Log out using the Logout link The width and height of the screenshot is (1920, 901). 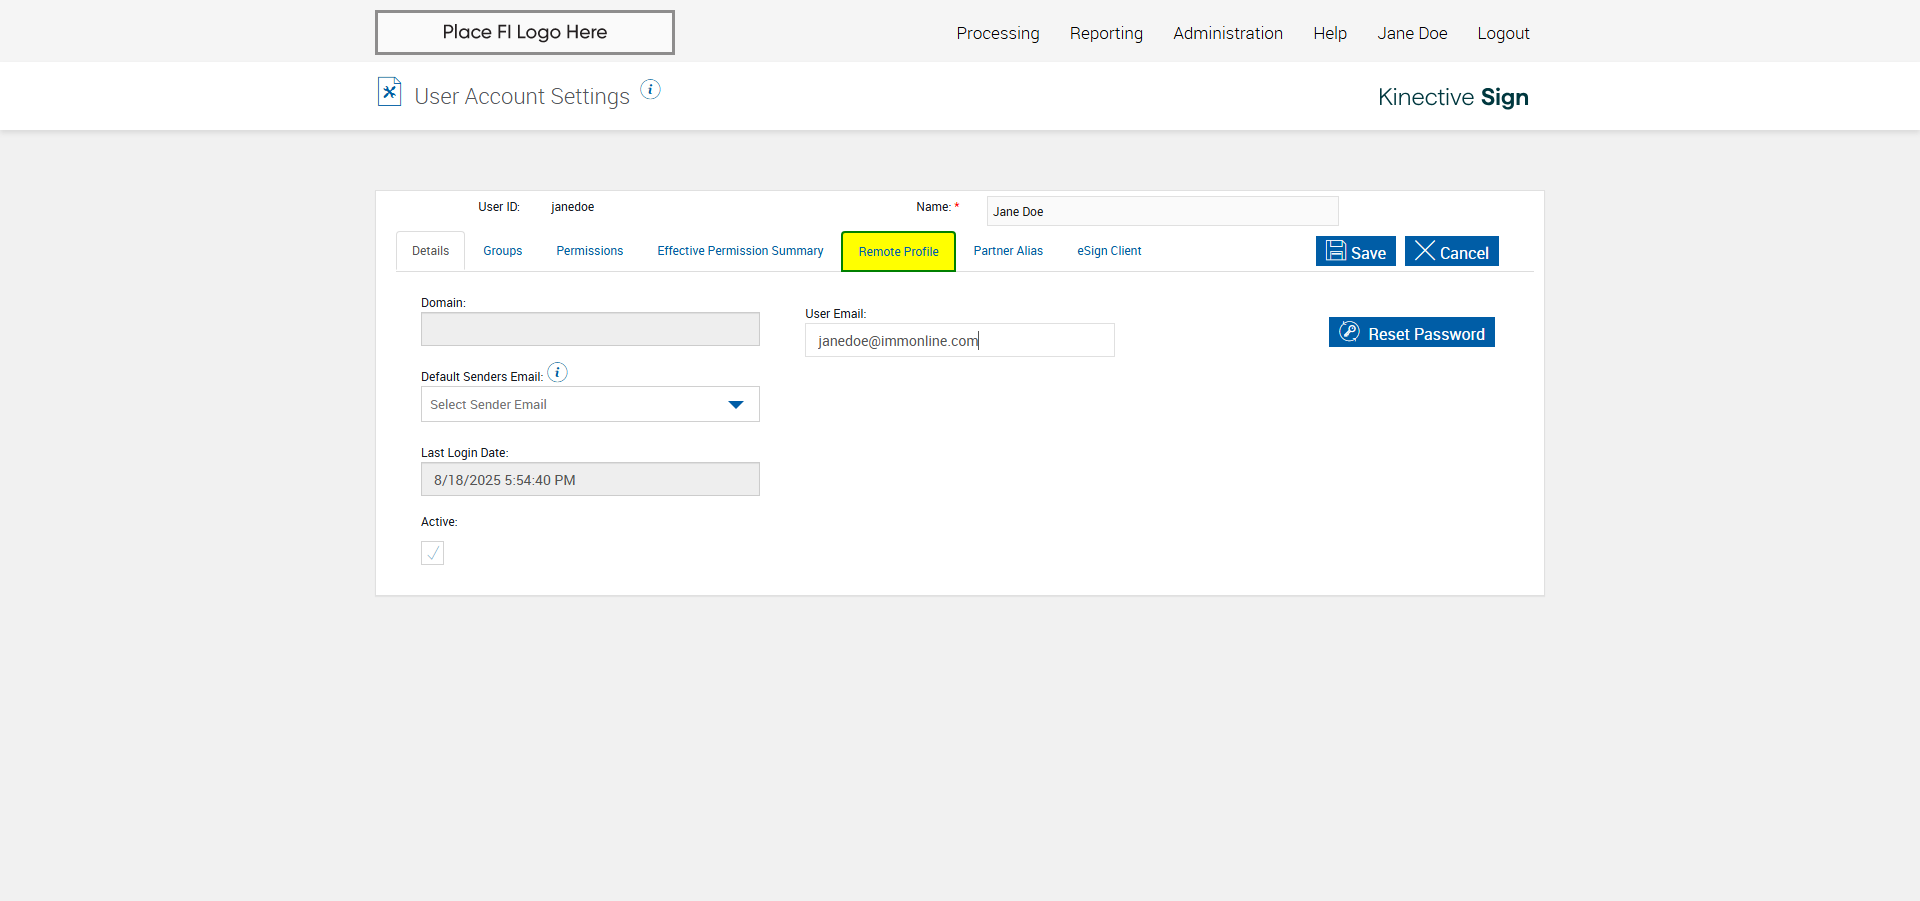tap(1503, 33)
